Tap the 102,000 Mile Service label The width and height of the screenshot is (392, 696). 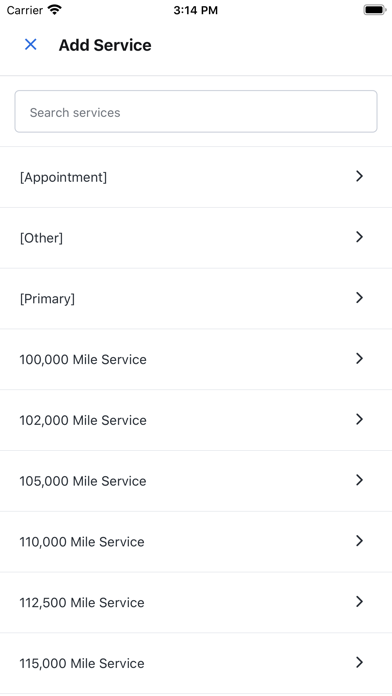tap(83, 420)
